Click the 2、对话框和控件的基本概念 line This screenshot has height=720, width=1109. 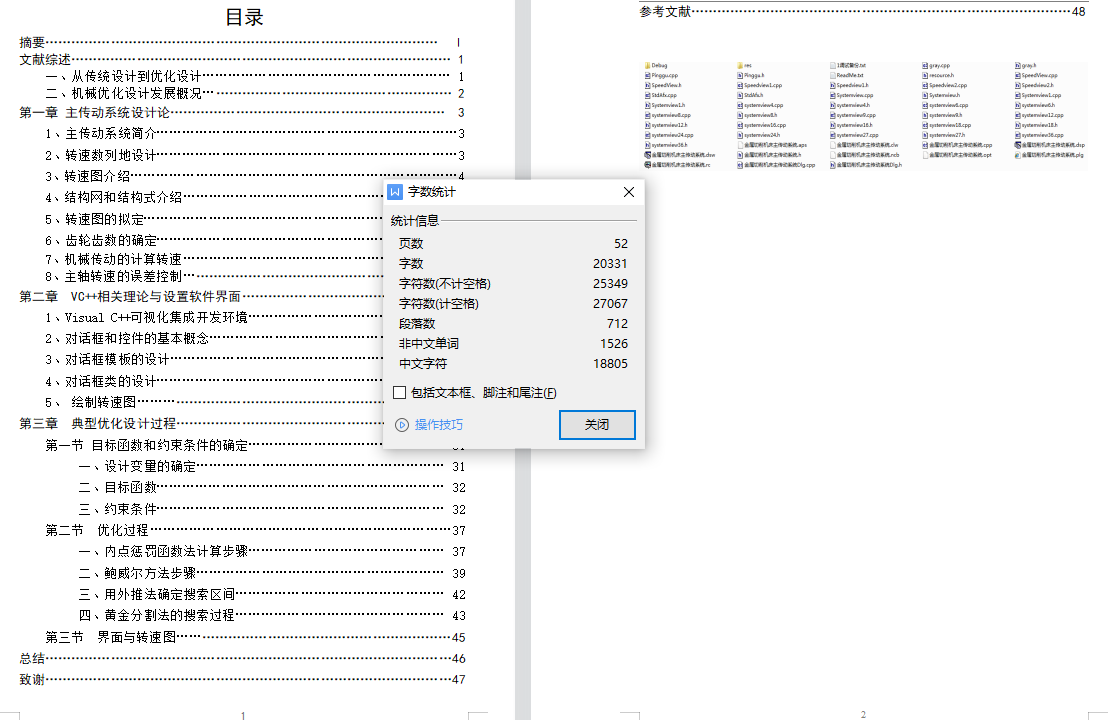pyautogui.click(x=214, y=338)
